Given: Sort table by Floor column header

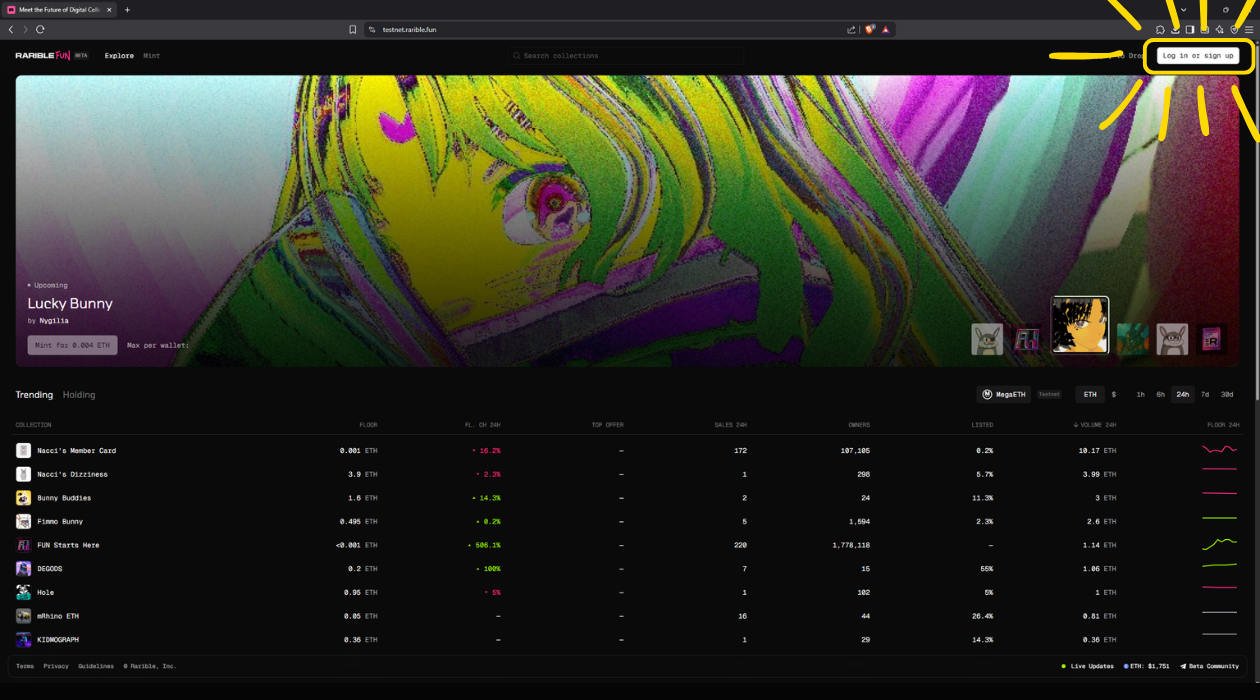Looking at the screenshot, I should [368, 425].
